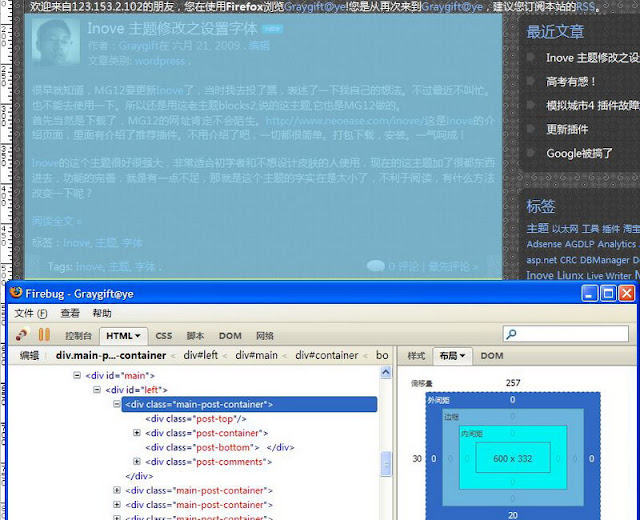
Task: Open the 文件 menu in Firebug
Action: [x=31, y=313]
